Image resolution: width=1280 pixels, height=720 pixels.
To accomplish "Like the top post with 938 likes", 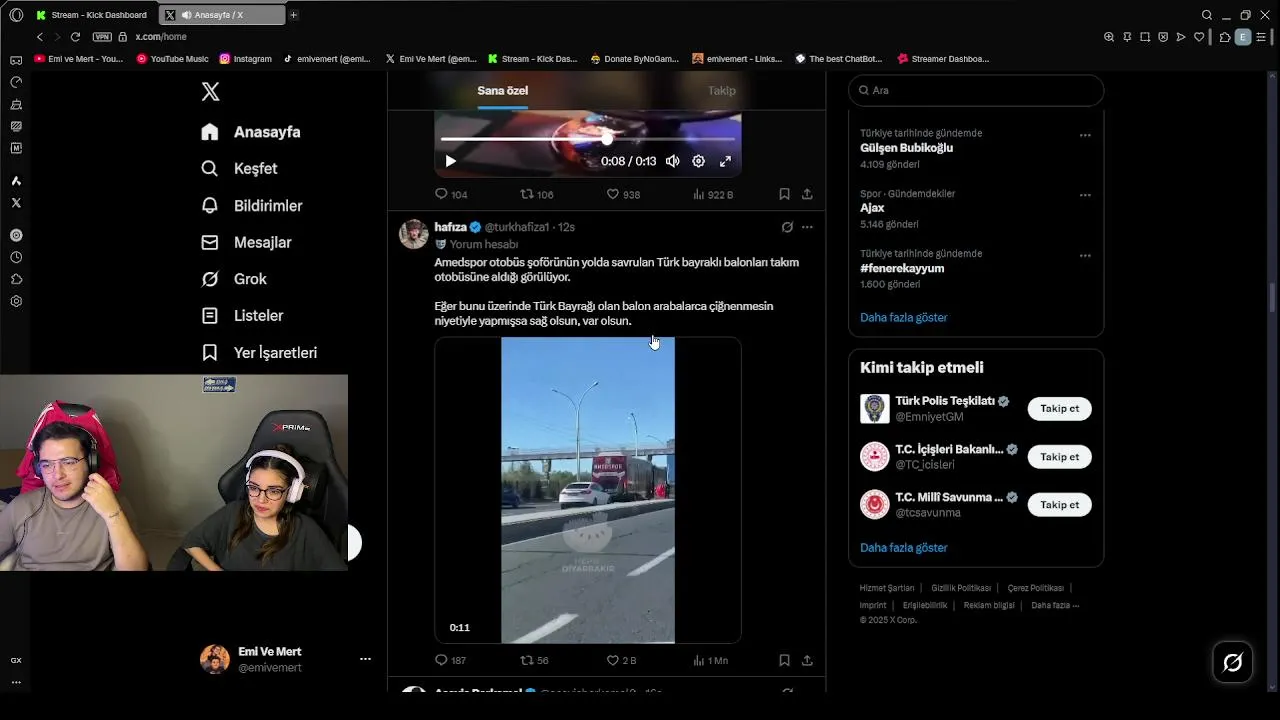I will [623, 194].
